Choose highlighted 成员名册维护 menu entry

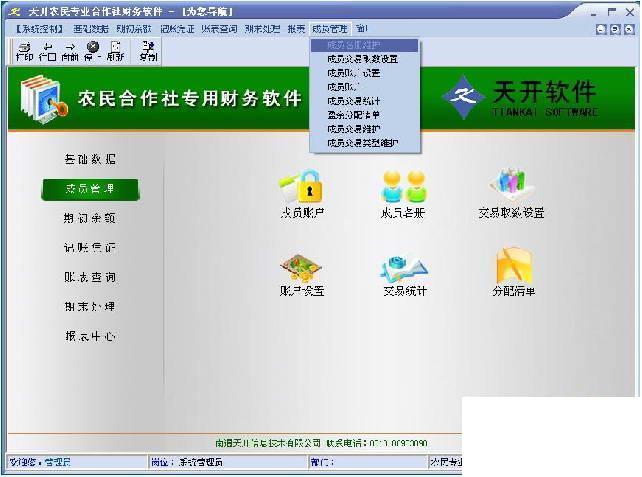tap(364, 45)
